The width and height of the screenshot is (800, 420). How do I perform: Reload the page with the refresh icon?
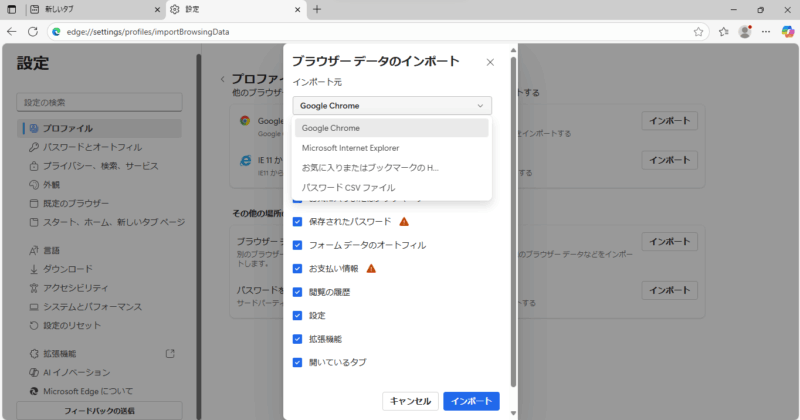[33, 32]
